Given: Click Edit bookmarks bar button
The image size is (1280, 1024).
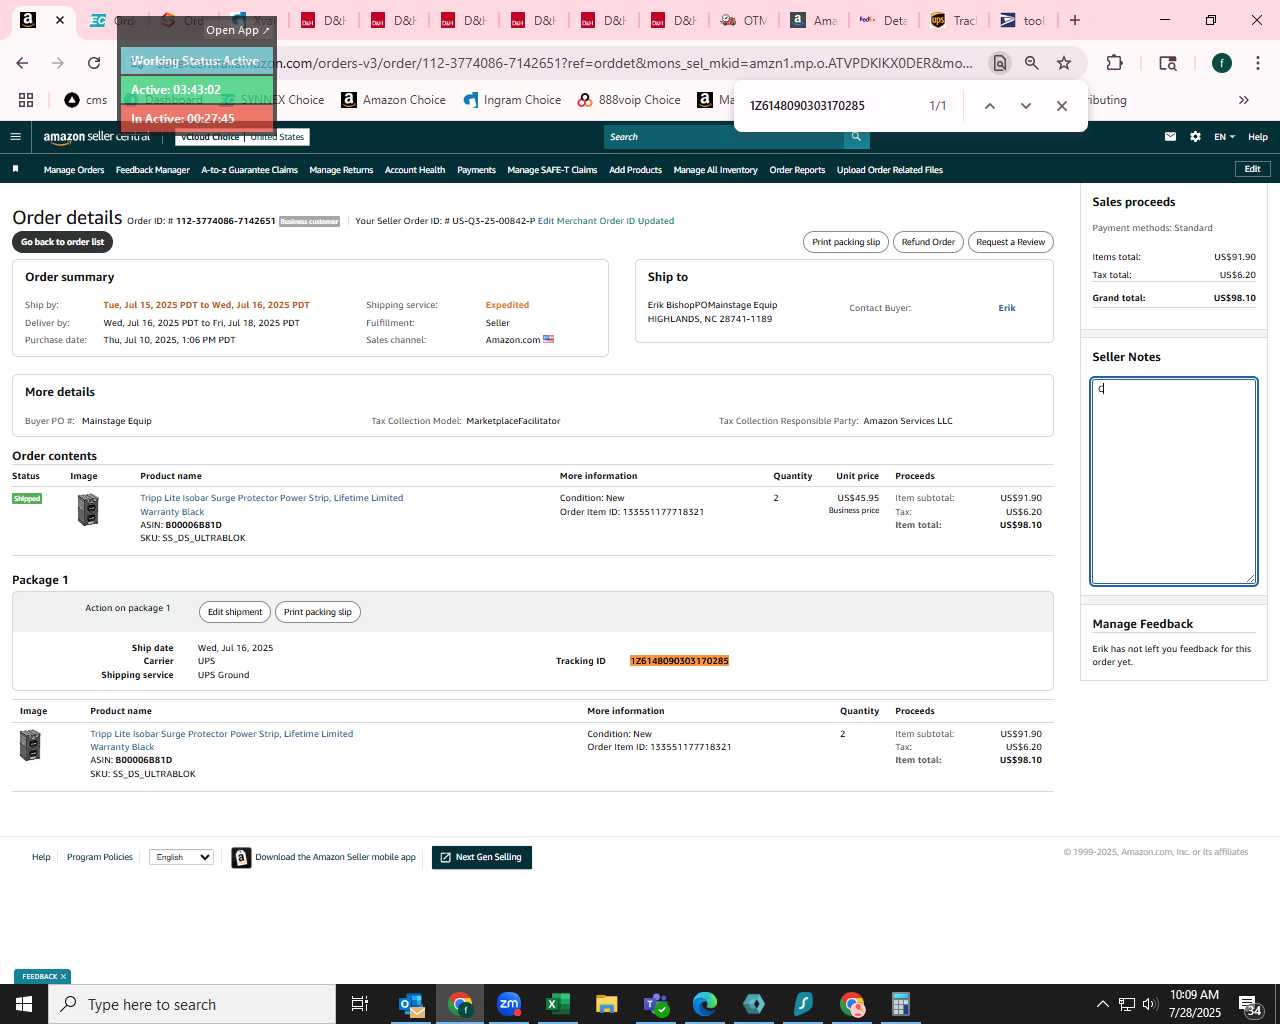Looking at the screenshot, I should [1252, 169].
